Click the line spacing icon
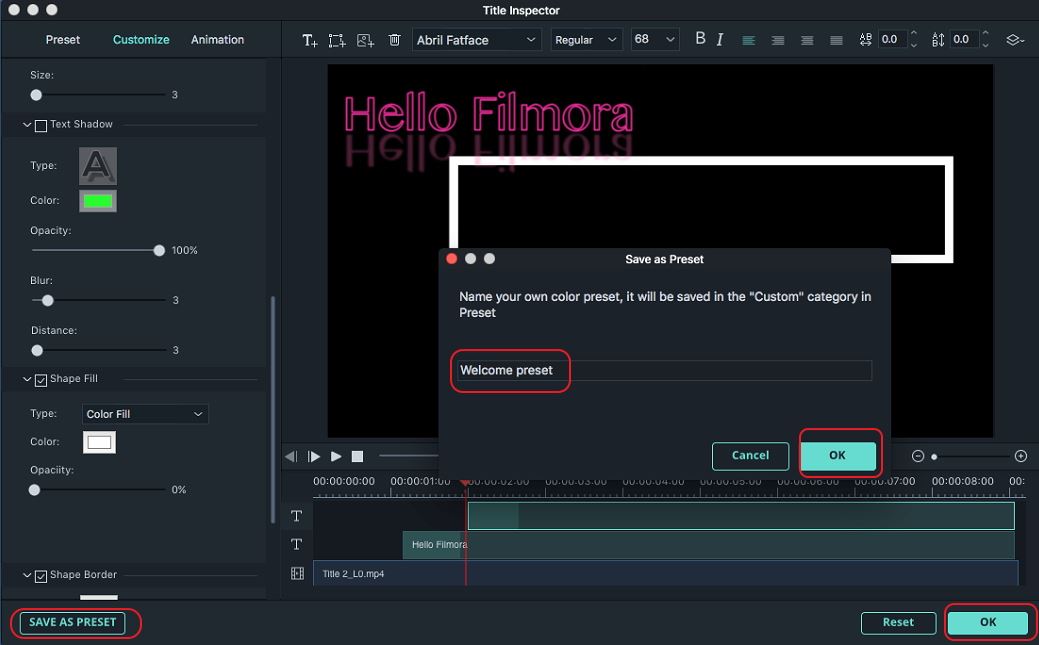1039x645 pixels. pos(938,40)
